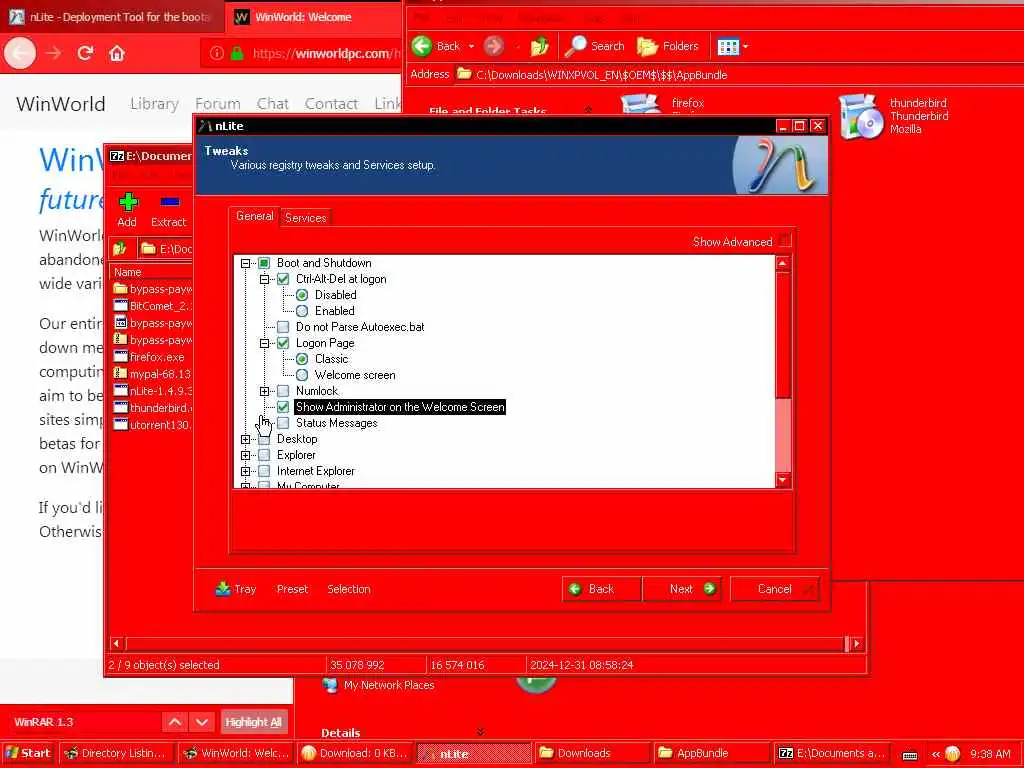Check the Status Messages checkbox
The width and height of the screenshot is (1024, 768).
pos(283,423)
